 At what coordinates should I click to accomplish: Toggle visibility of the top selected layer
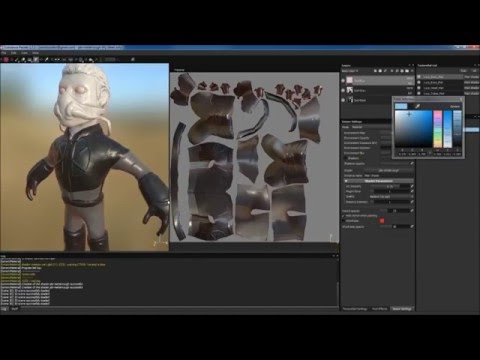(343, 80)
